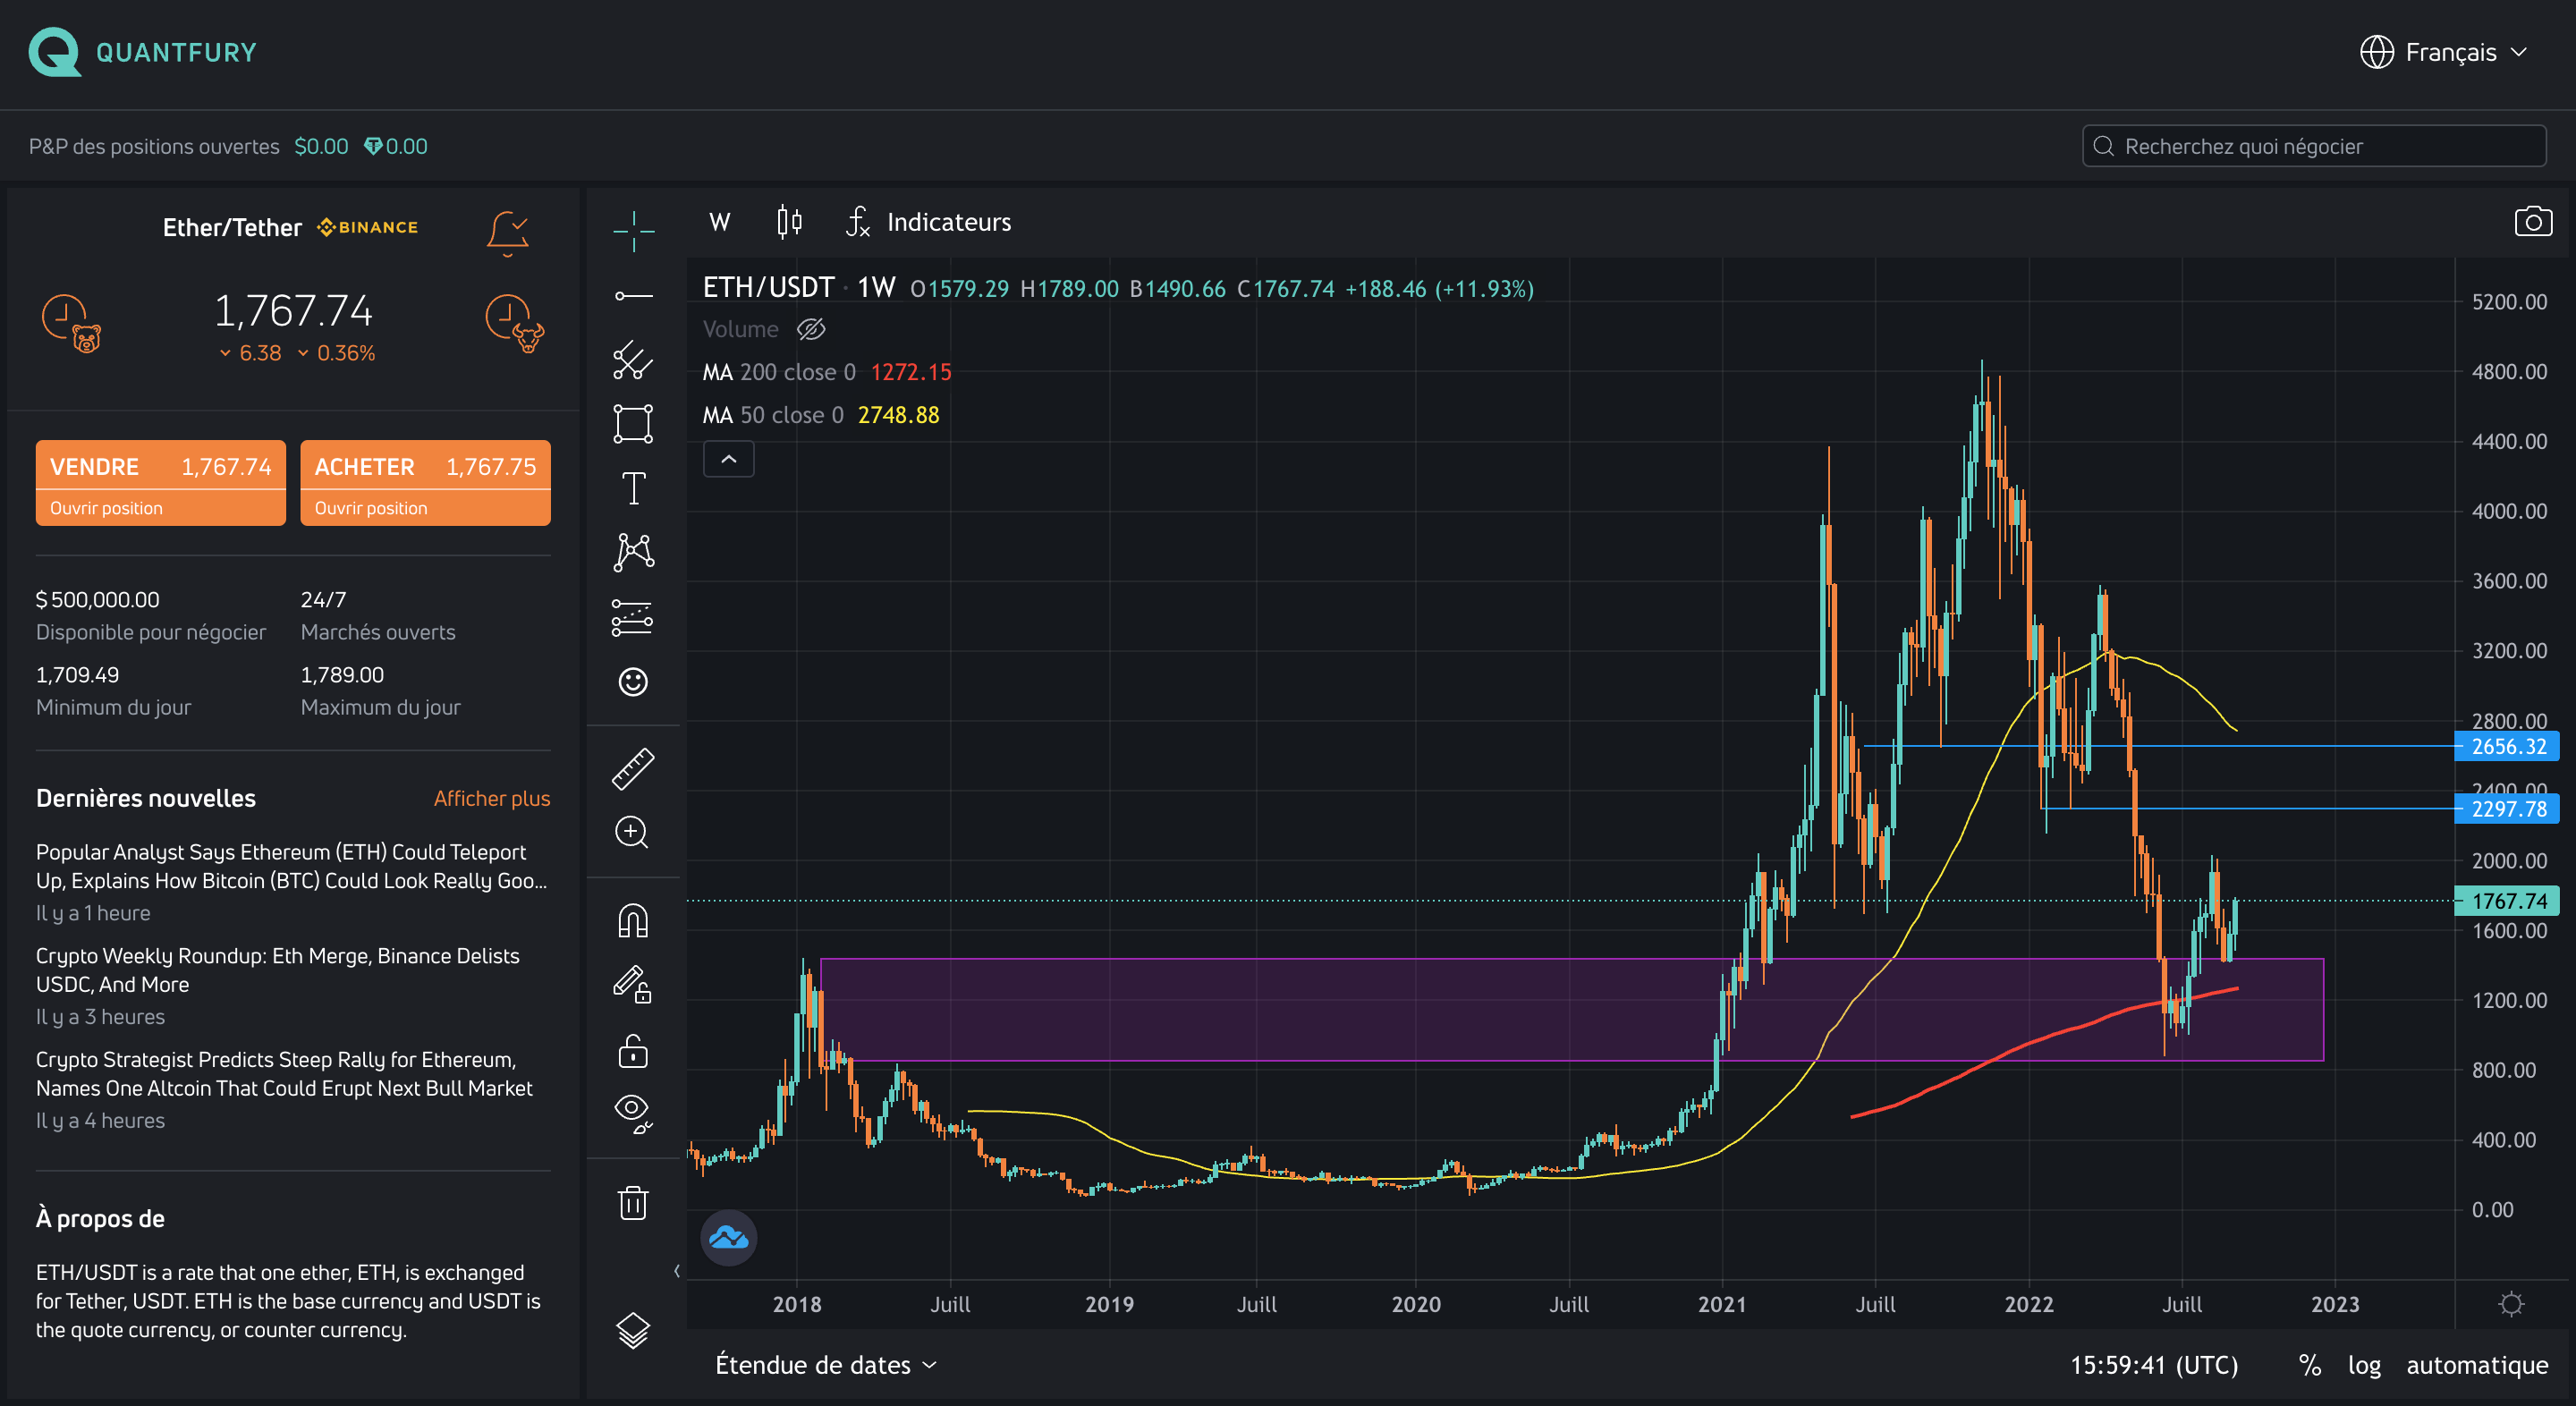Viewport: 2576px width, 1406px height.
Task: Click the ETH/USDT symbol title in legend
Action: click(x=768, y=288)
